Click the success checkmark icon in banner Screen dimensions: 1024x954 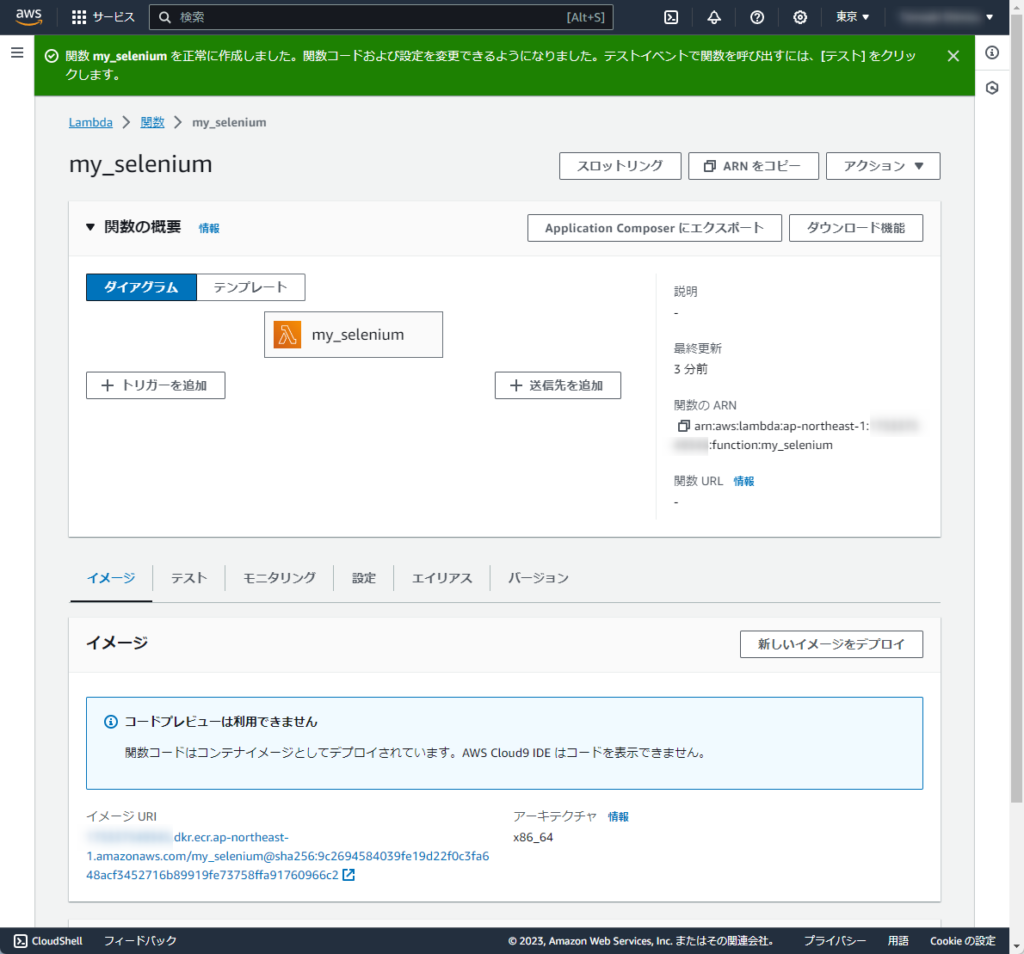52,56
